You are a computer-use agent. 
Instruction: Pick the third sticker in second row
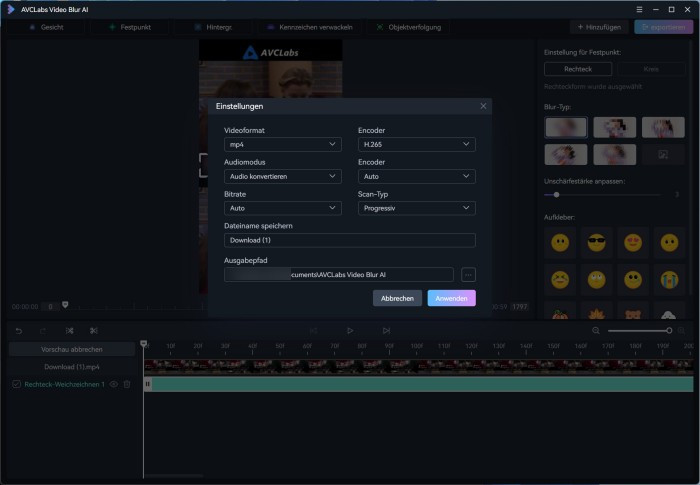pos(633,280)
